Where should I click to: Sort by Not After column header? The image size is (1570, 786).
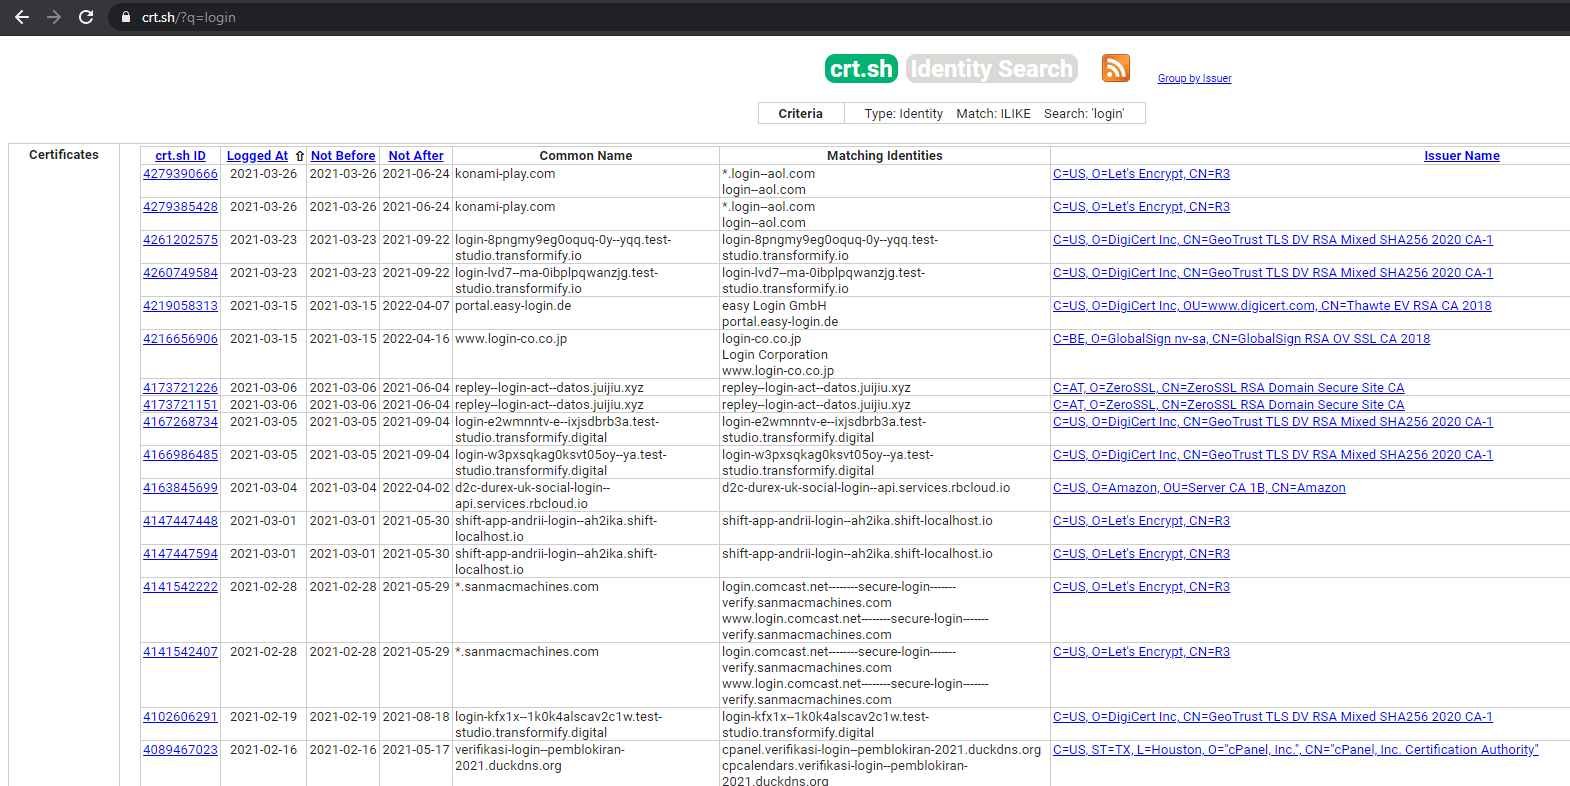416,156
